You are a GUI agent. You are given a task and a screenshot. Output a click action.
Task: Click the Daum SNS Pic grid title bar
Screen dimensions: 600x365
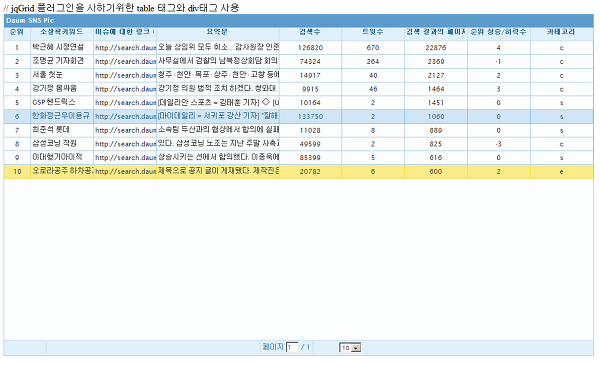coord(298,21)
